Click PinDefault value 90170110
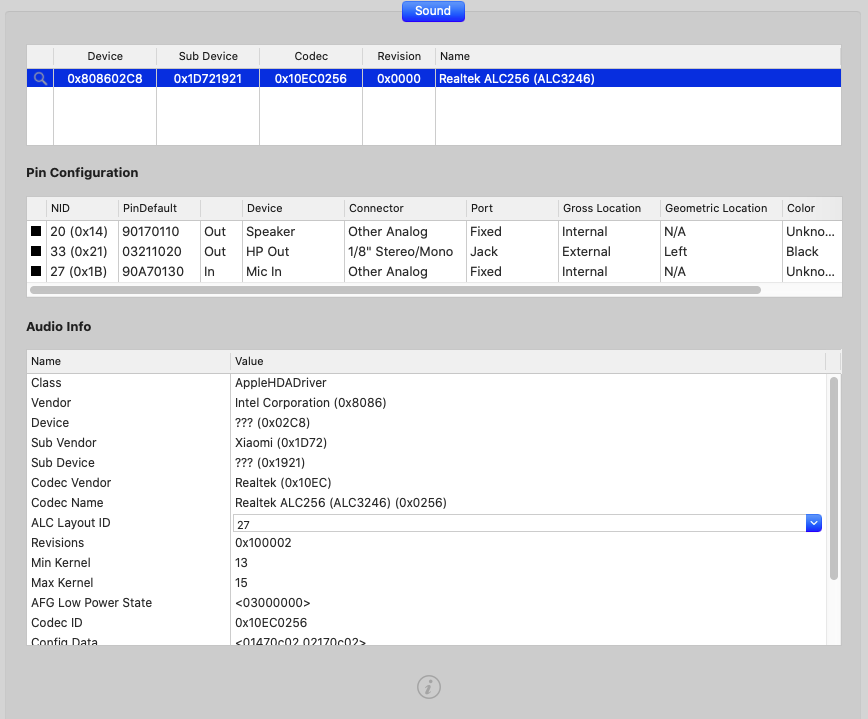This screenshot has height=719, width=868. 151,231
